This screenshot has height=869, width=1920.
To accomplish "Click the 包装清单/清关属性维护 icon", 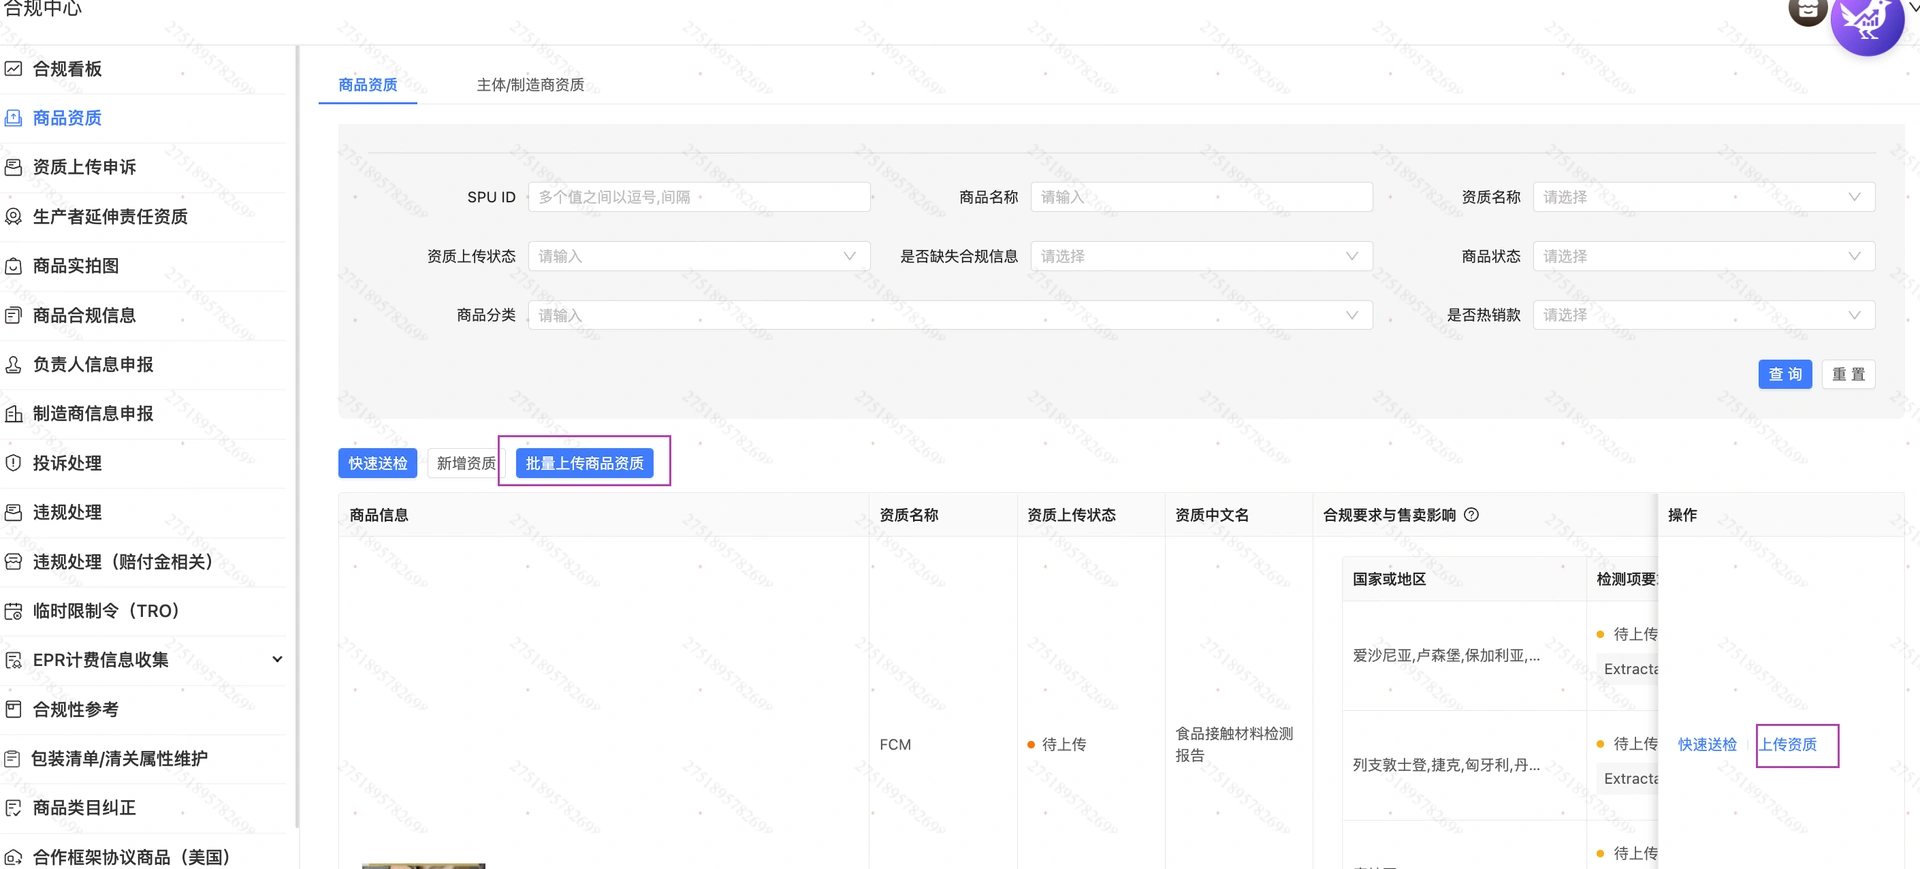I will click(13, 759).
